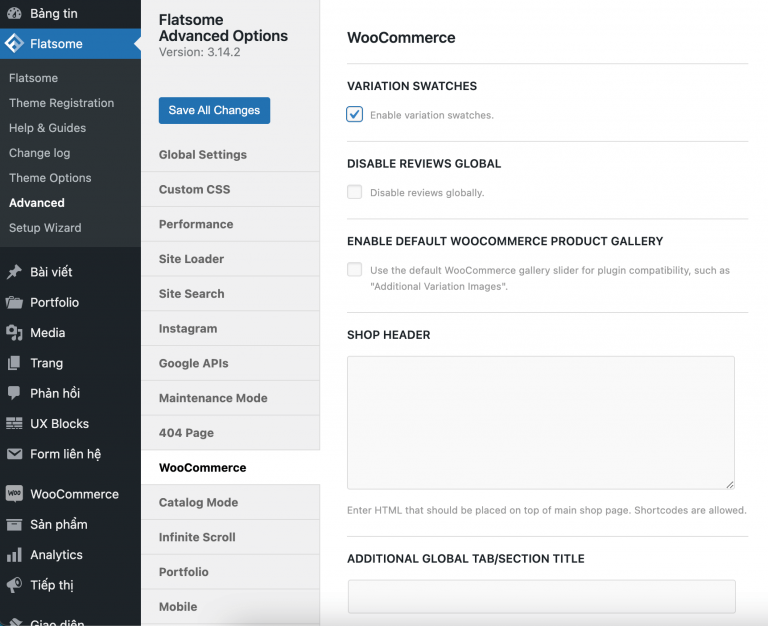
Task: Open Portfolio options tab
Action: click(x=230, y=572)
